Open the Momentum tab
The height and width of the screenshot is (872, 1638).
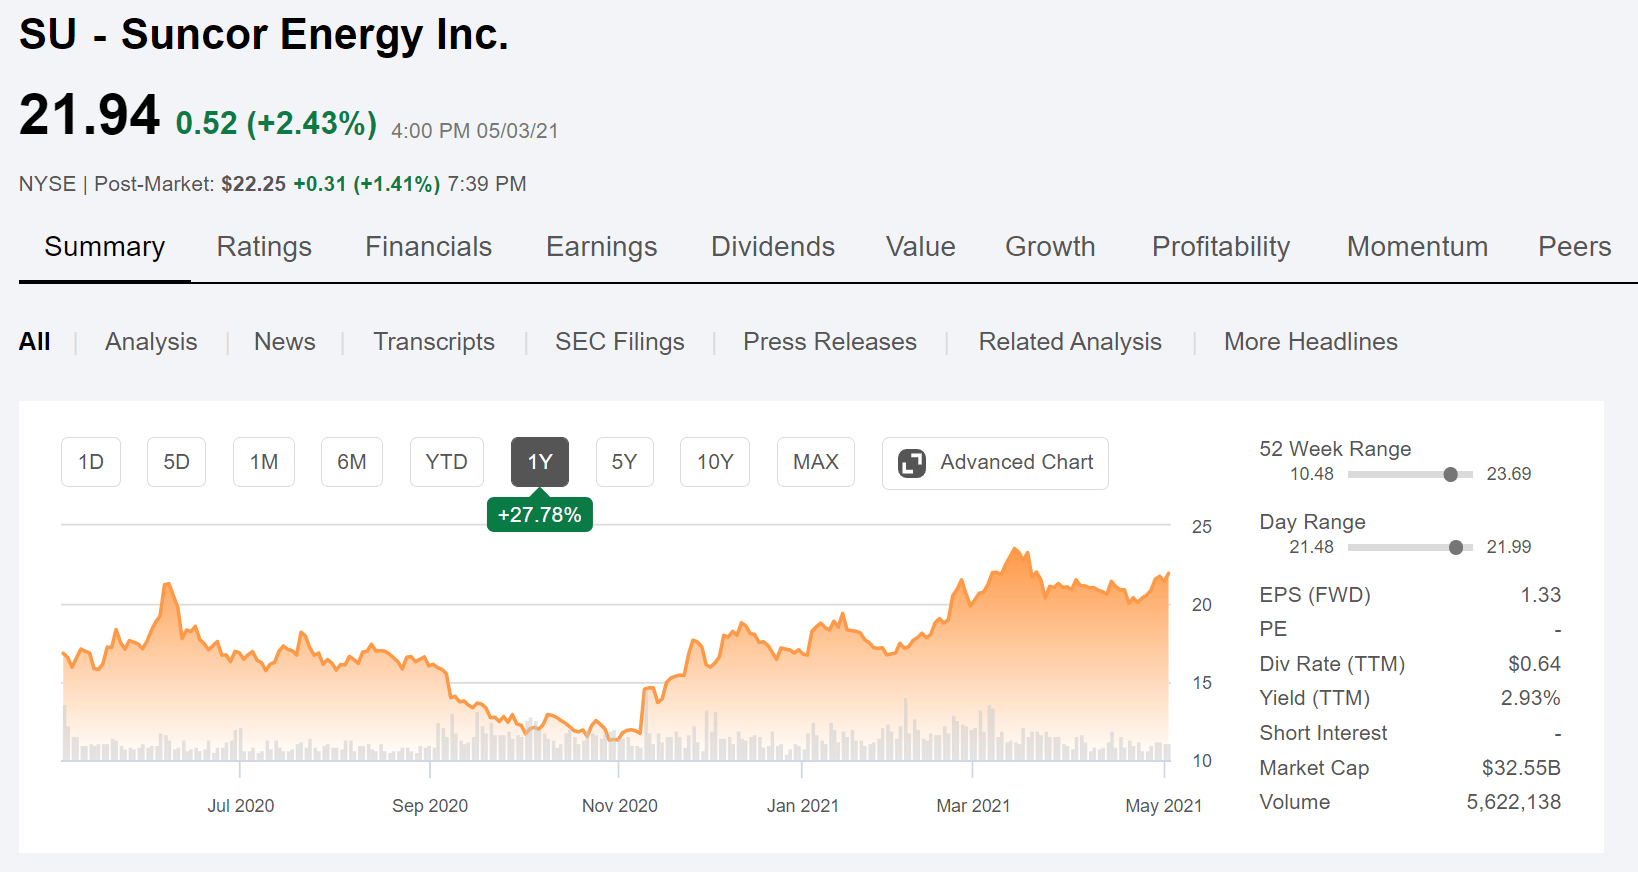click(1417, 247)
